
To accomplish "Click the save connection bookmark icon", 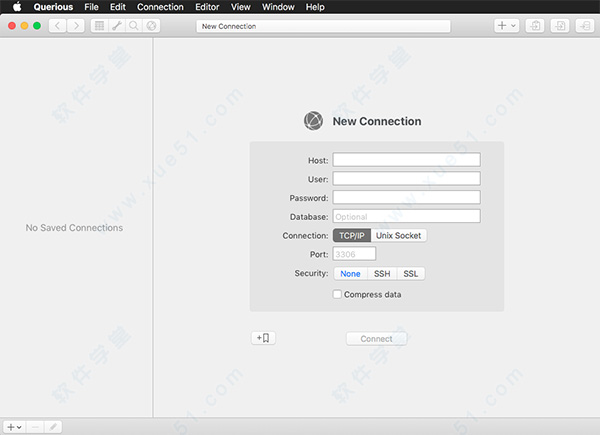I will [x=263, y=338].
